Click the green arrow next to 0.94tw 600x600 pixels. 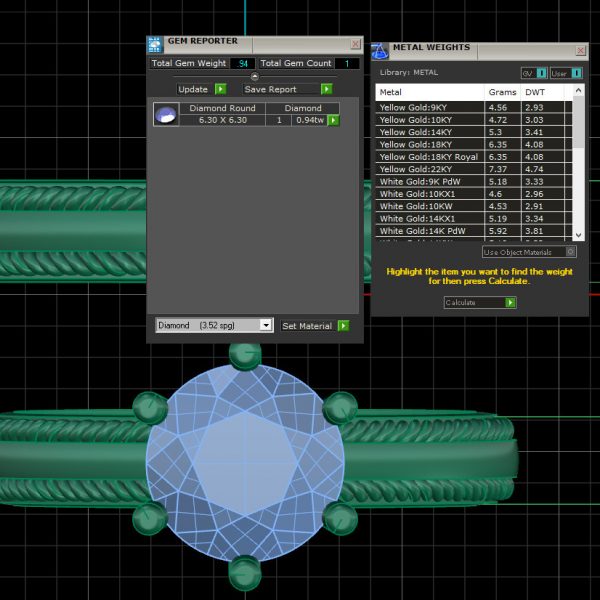333,120
